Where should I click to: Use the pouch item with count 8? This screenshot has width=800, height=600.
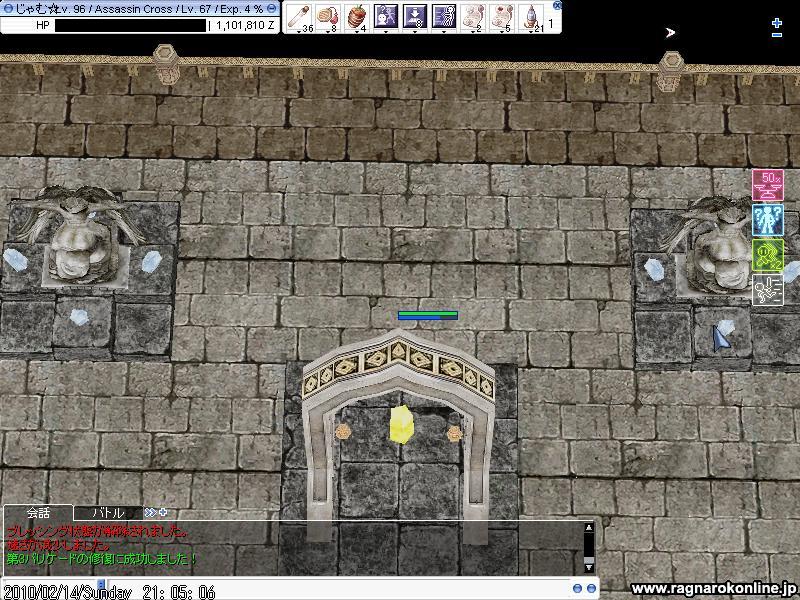coord(327,17)
